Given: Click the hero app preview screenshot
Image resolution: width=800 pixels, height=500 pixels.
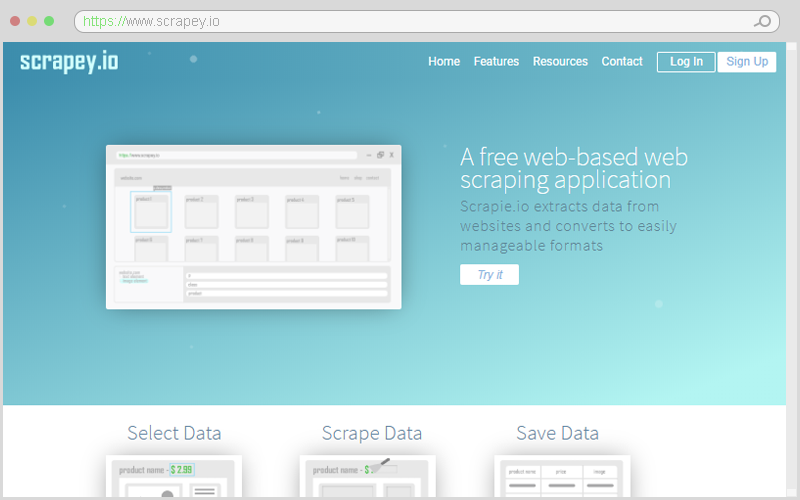Looking at the screenshot, I should click(x=253, y=227).
